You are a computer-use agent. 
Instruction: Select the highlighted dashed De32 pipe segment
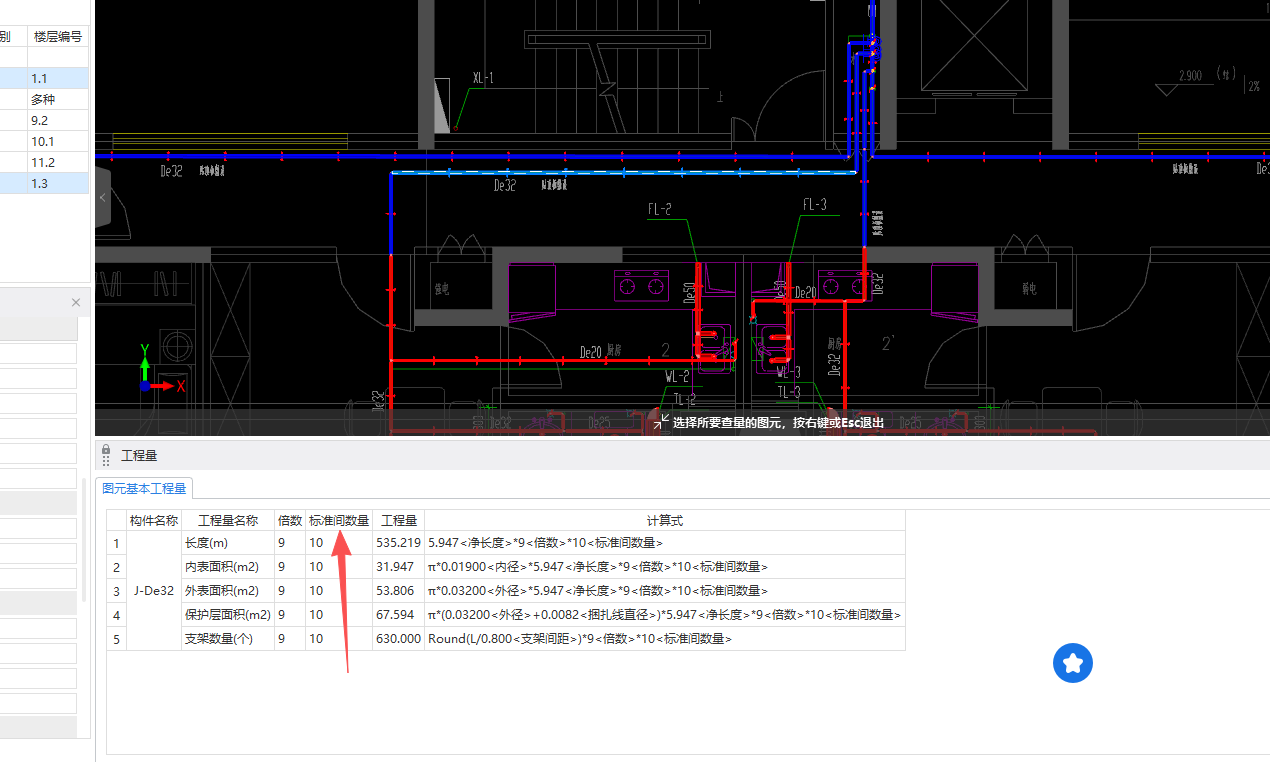click(x=624, y=172)
